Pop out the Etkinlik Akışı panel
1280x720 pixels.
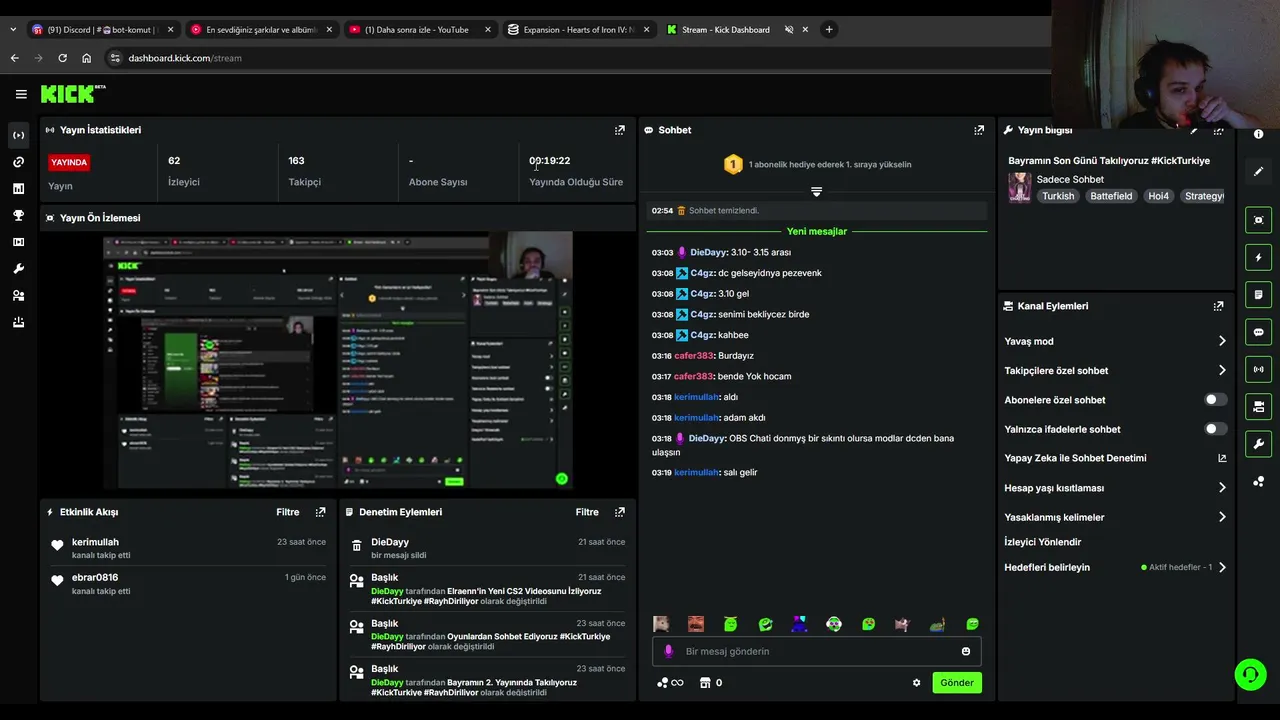(320, 512)
